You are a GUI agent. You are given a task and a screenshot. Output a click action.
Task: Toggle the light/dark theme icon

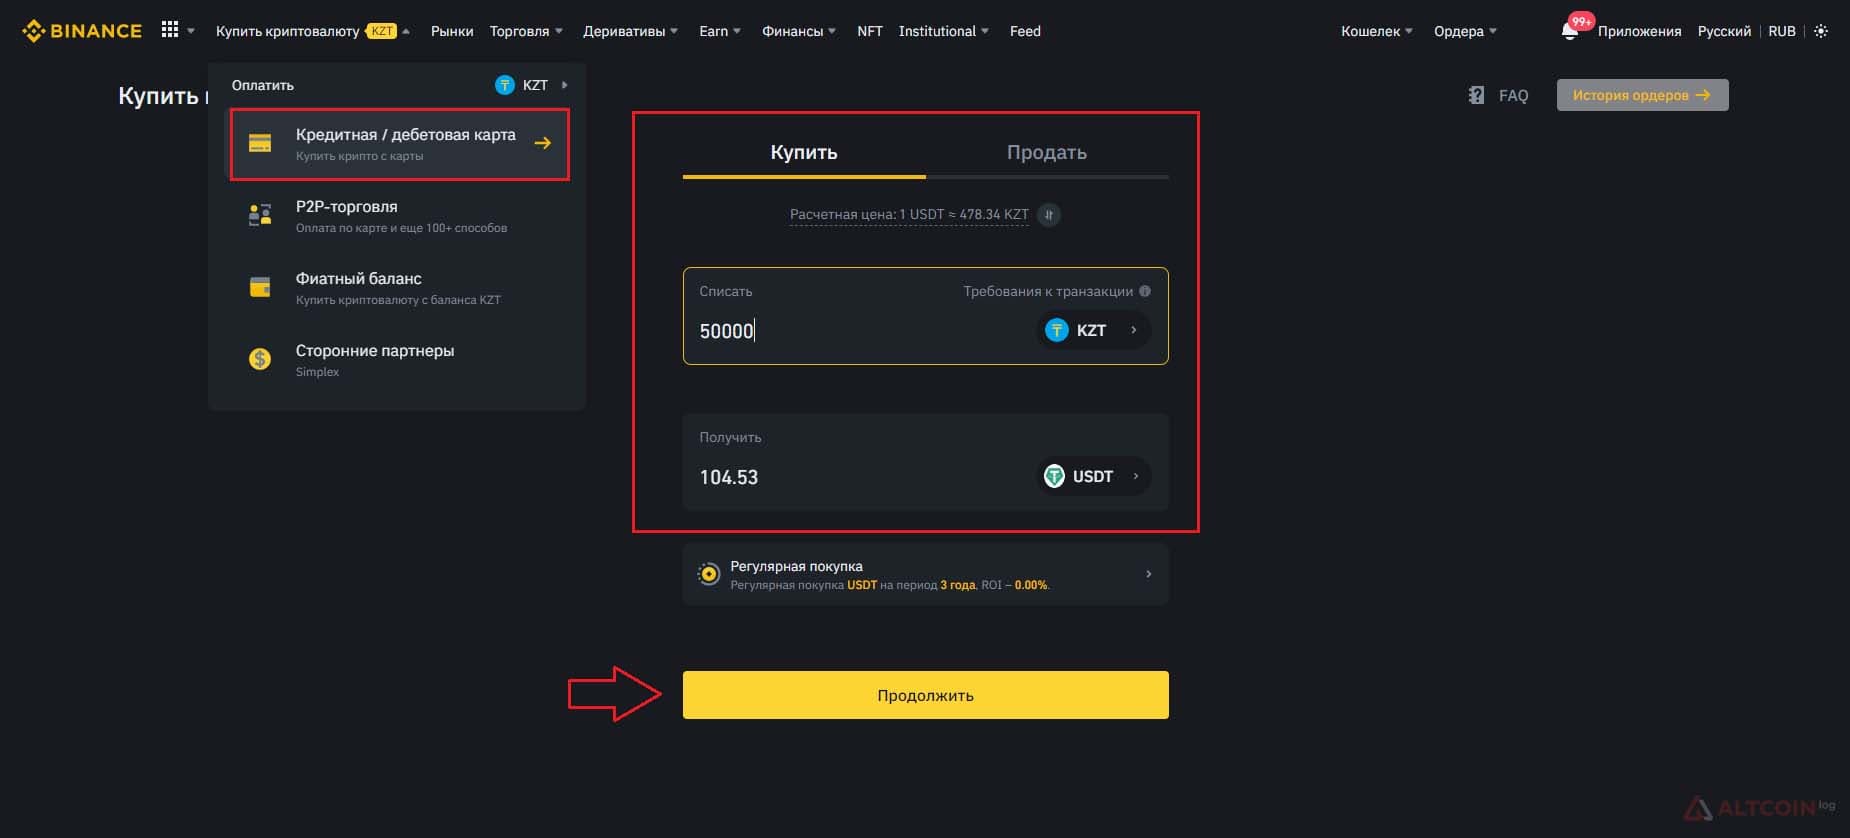pyautogui.click(x=1821, y=31)
